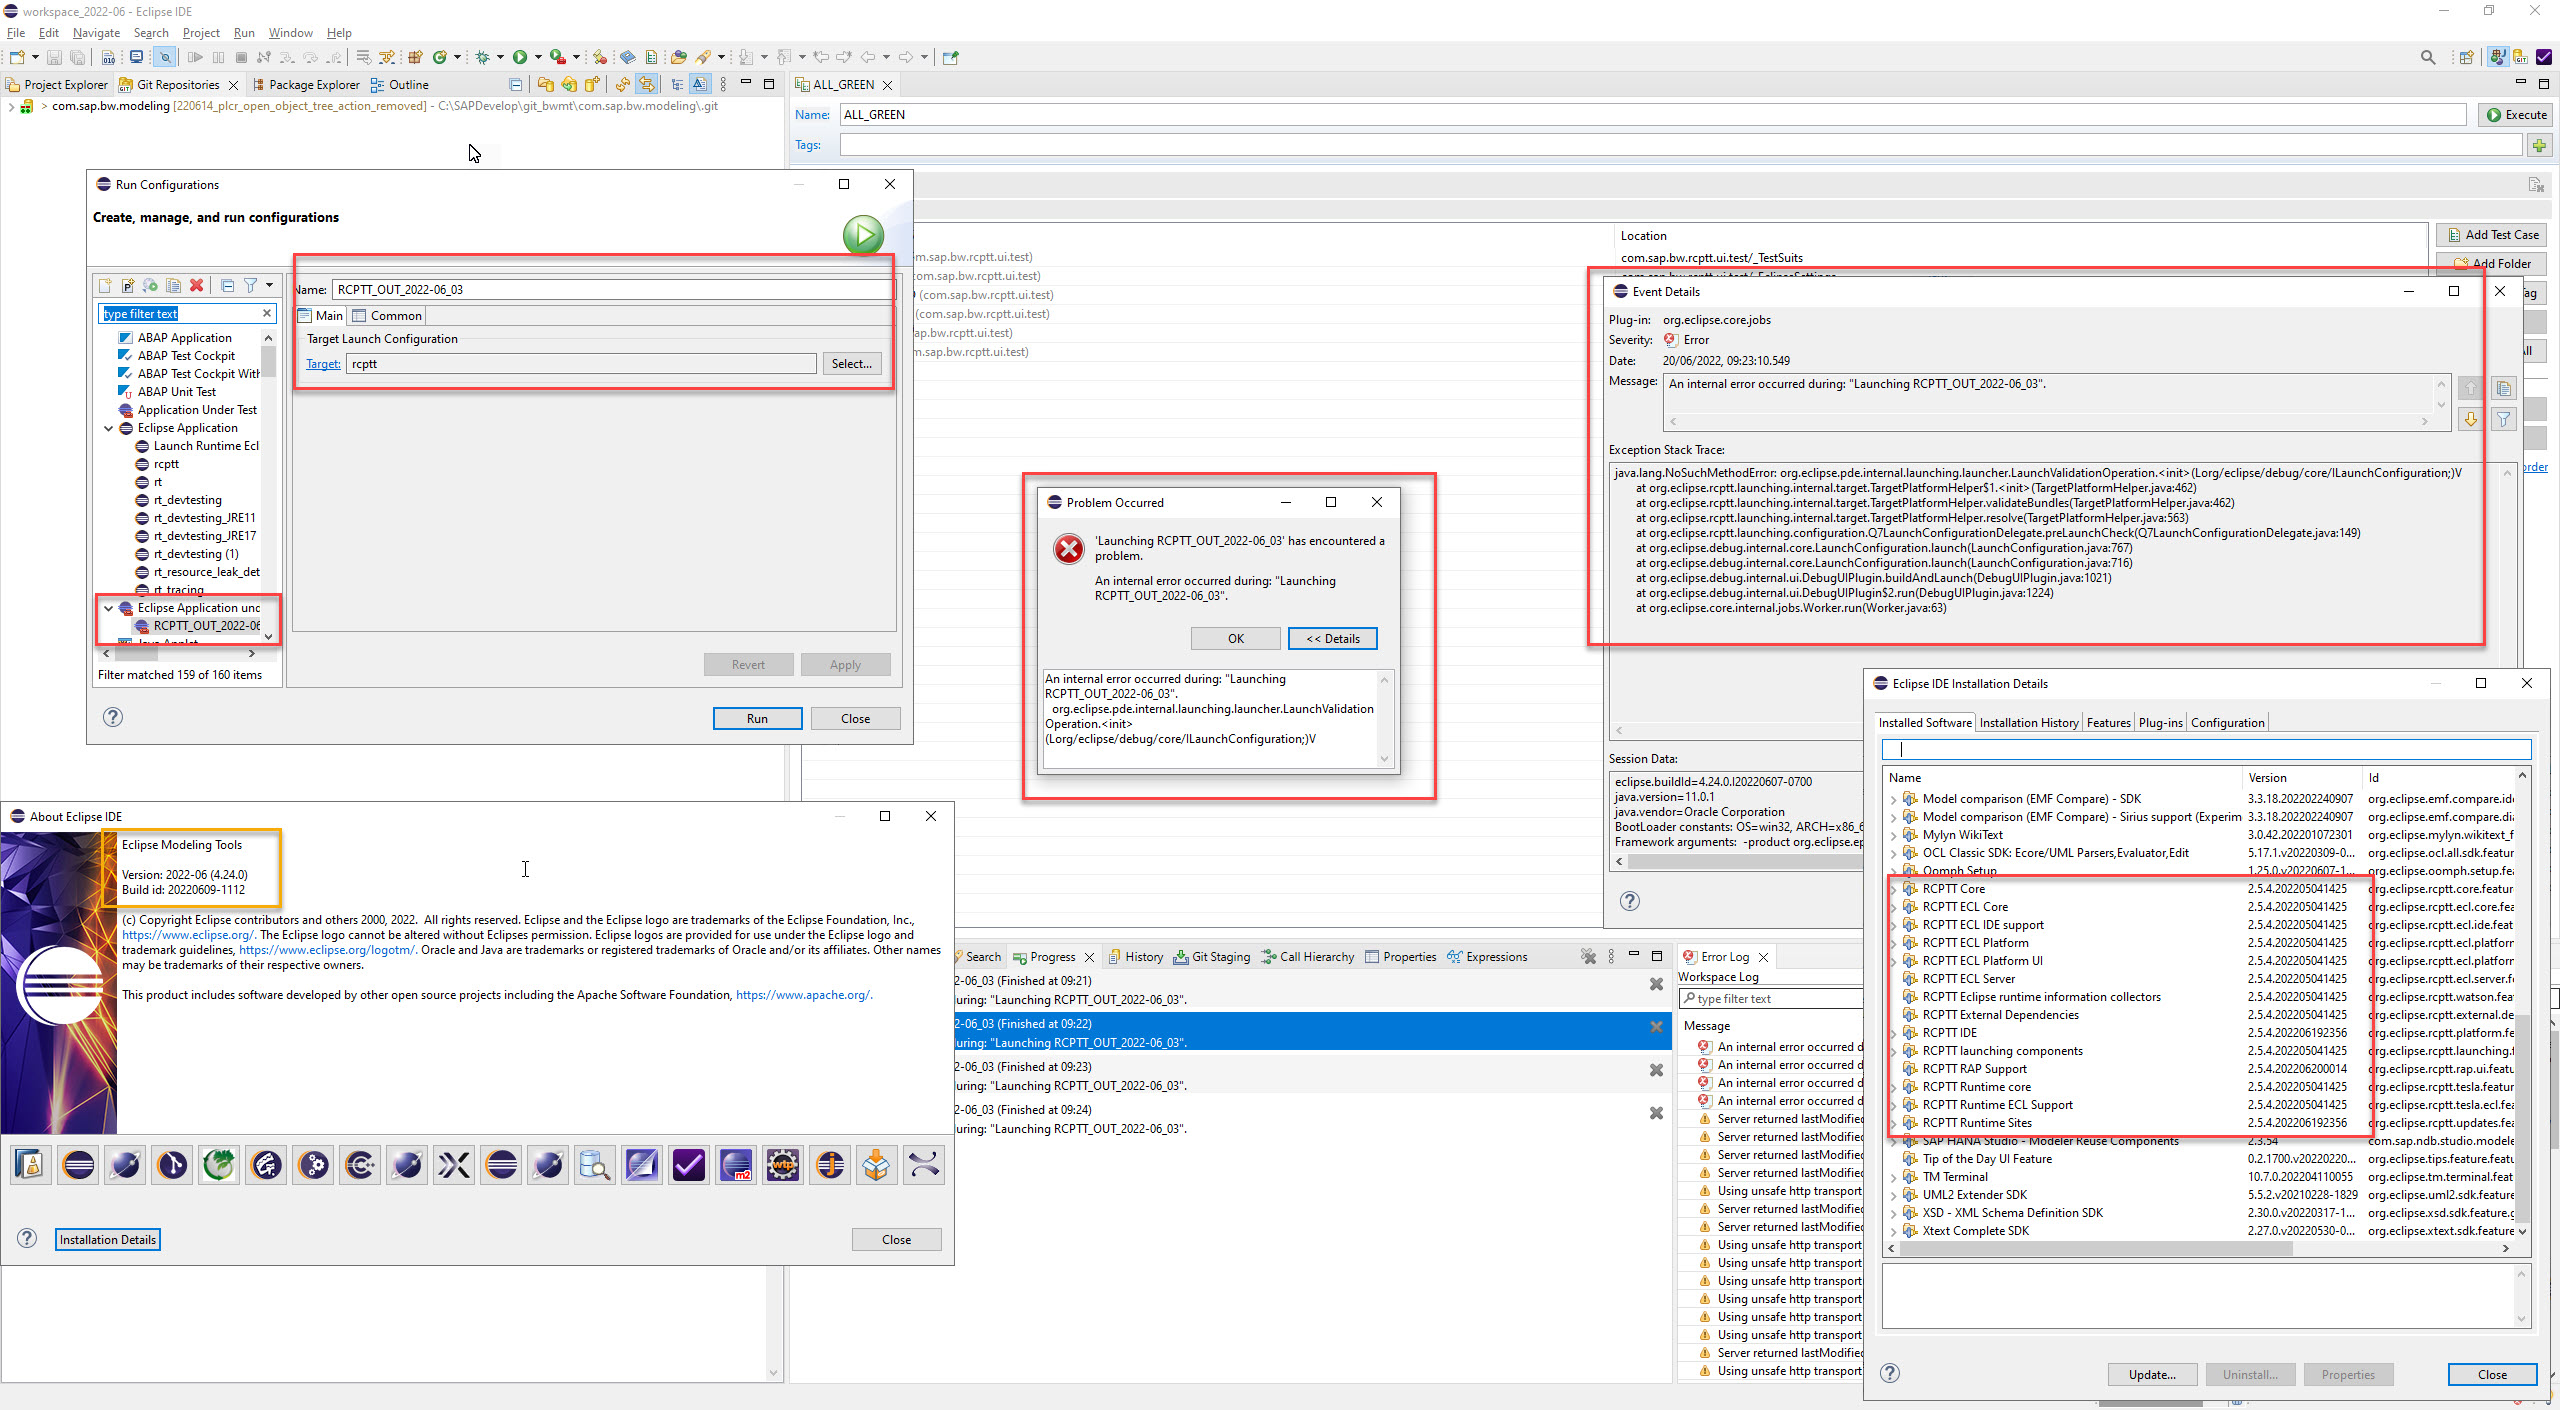The width and height of the screenshot is (2560, 1410).
Task: Click the Next Event down arrow in Event Details
Action: coord(2471,419)
